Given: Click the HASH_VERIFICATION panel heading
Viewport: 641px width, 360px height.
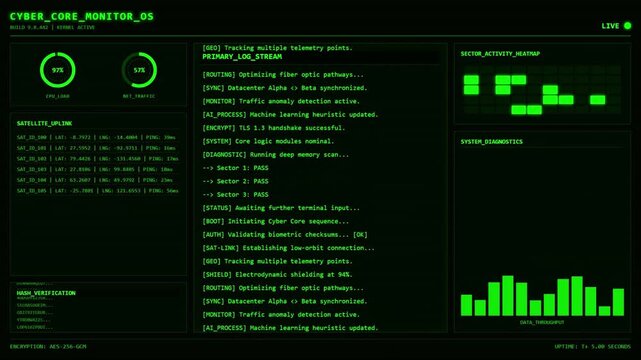Looking at the screenshot, I should coord(46,293).
